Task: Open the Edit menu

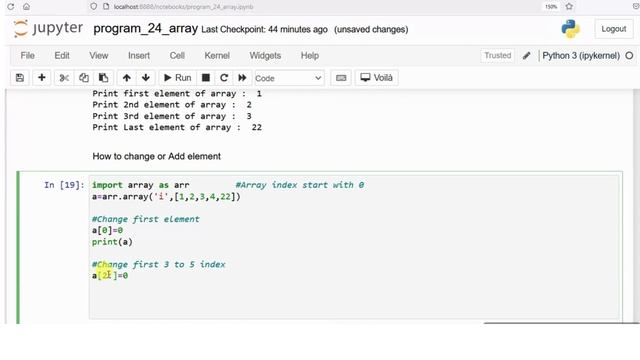Action: pyautogui.click(x=62, y=56)
